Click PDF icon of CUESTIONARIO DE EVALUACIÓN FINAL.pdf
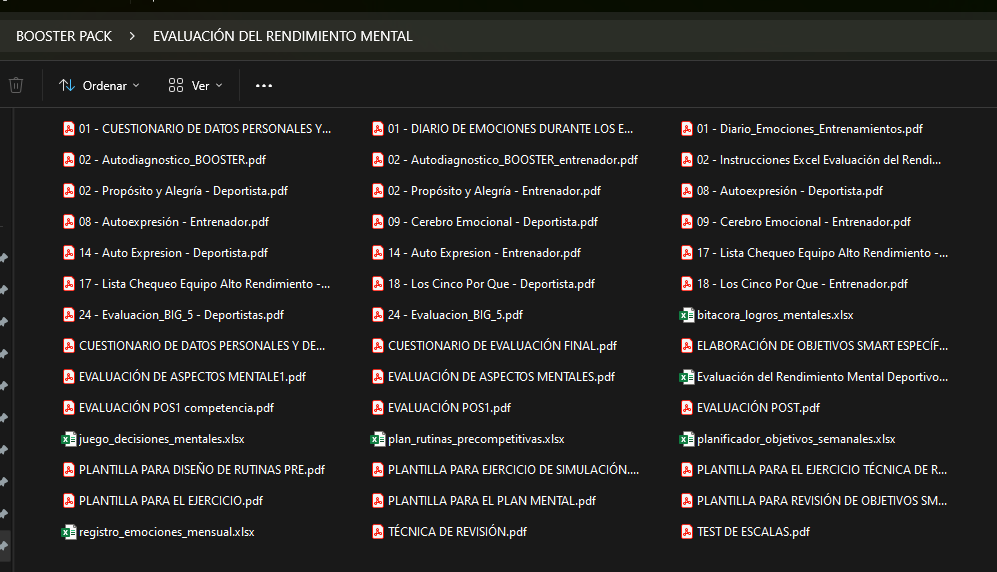Viewport: 997px width, 572px height. click(378, 346)
